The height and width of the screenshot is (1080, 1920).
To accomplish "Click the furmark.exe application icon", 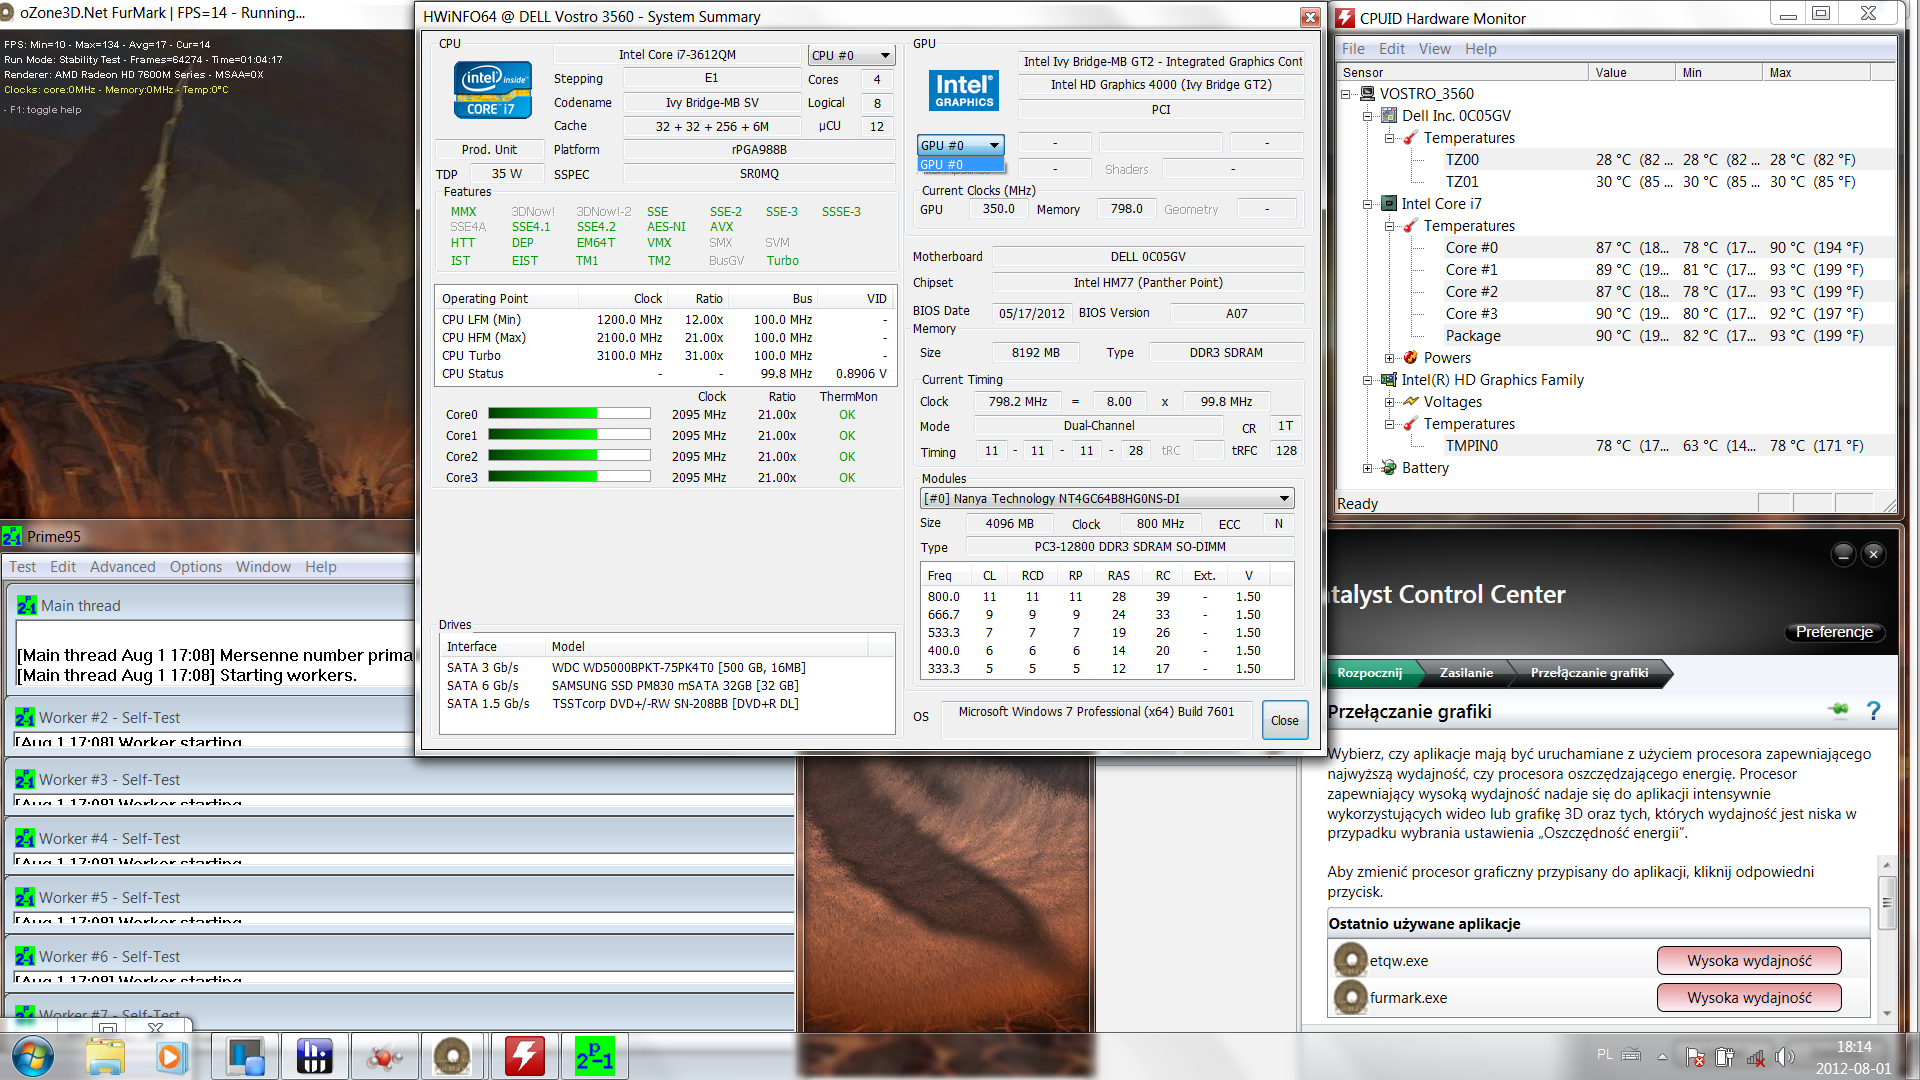I will (x=1350, y=997).
